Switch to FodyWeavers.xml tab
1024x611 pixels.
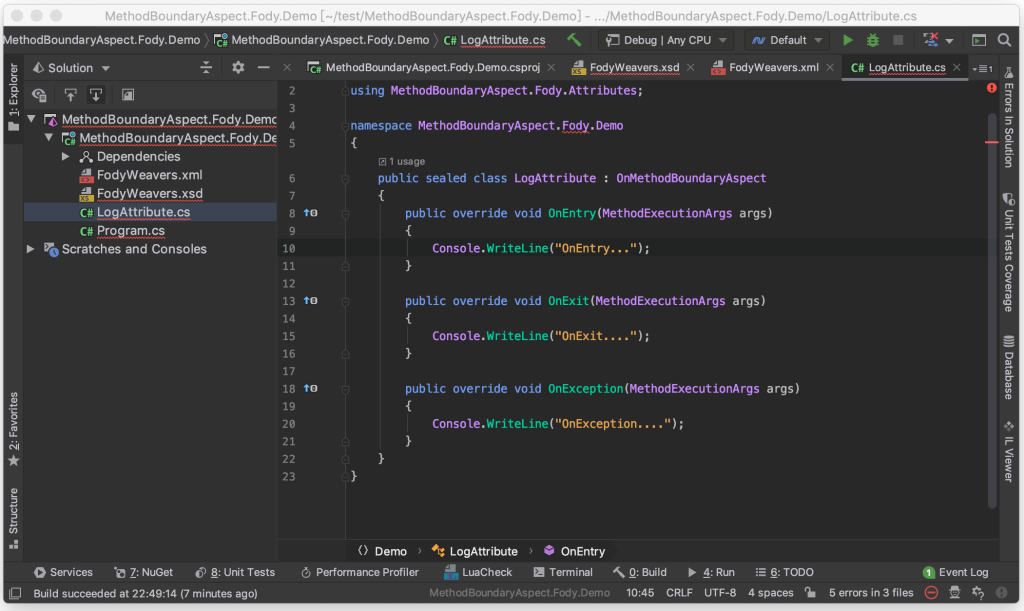pyautogui.click(x=773, y=67)
